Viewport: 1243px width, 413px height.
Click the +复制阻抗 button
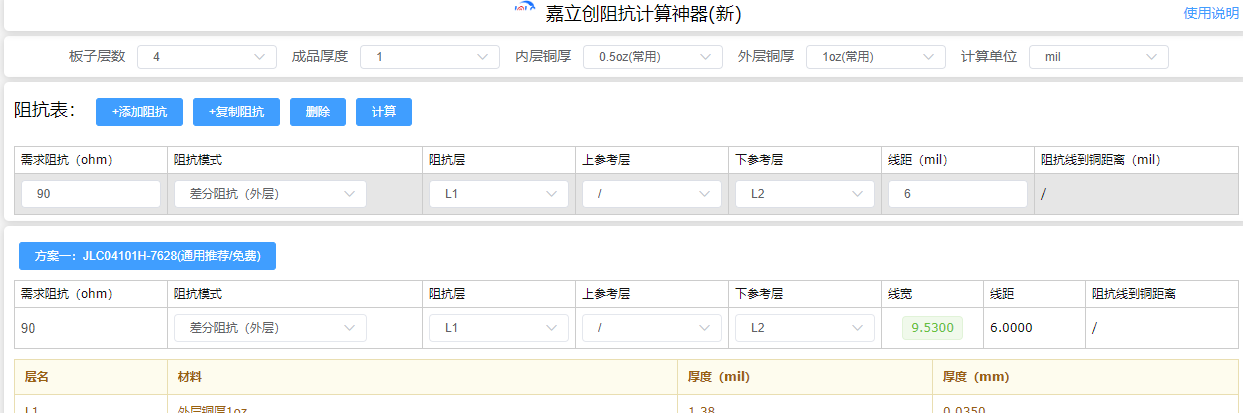[236, 112]
